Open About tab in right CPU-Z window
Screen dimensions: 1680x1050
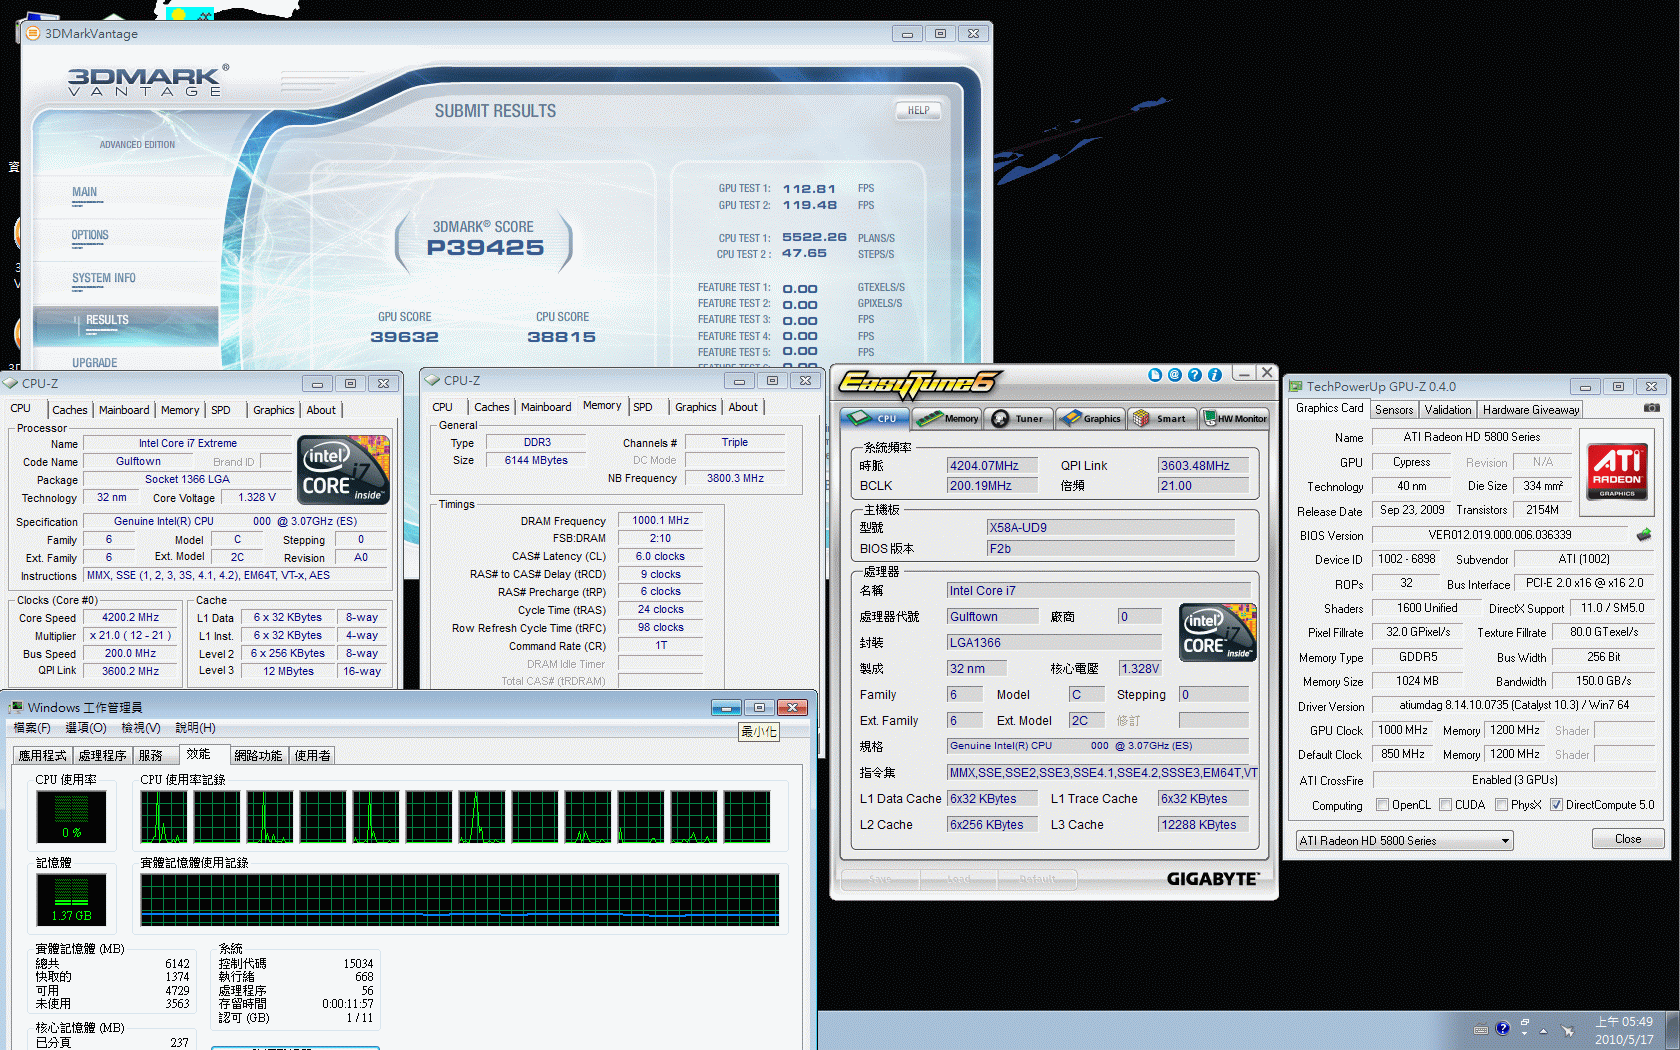[x=743, y=407]
